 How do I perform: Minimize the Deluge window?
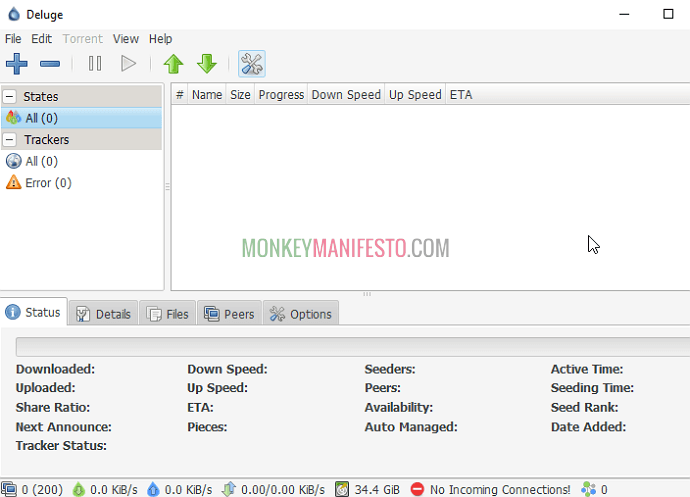pos(624,14)
